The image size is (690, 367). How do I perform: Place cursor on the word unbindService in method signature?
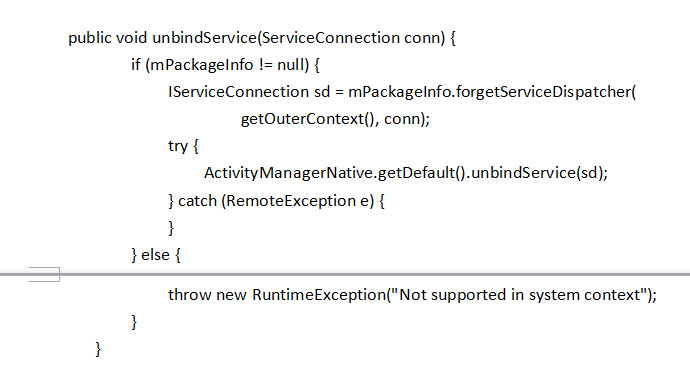pyautogui.click(x=204, y=38)
